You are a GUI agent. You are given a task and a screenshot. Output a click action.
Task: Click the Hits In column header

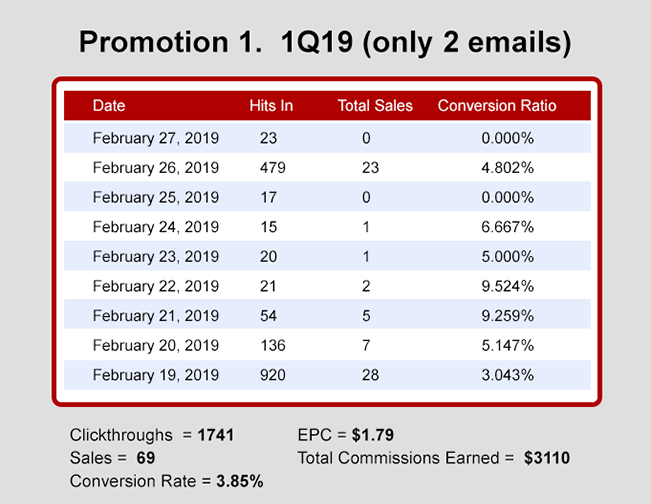(x=270, y=105)
